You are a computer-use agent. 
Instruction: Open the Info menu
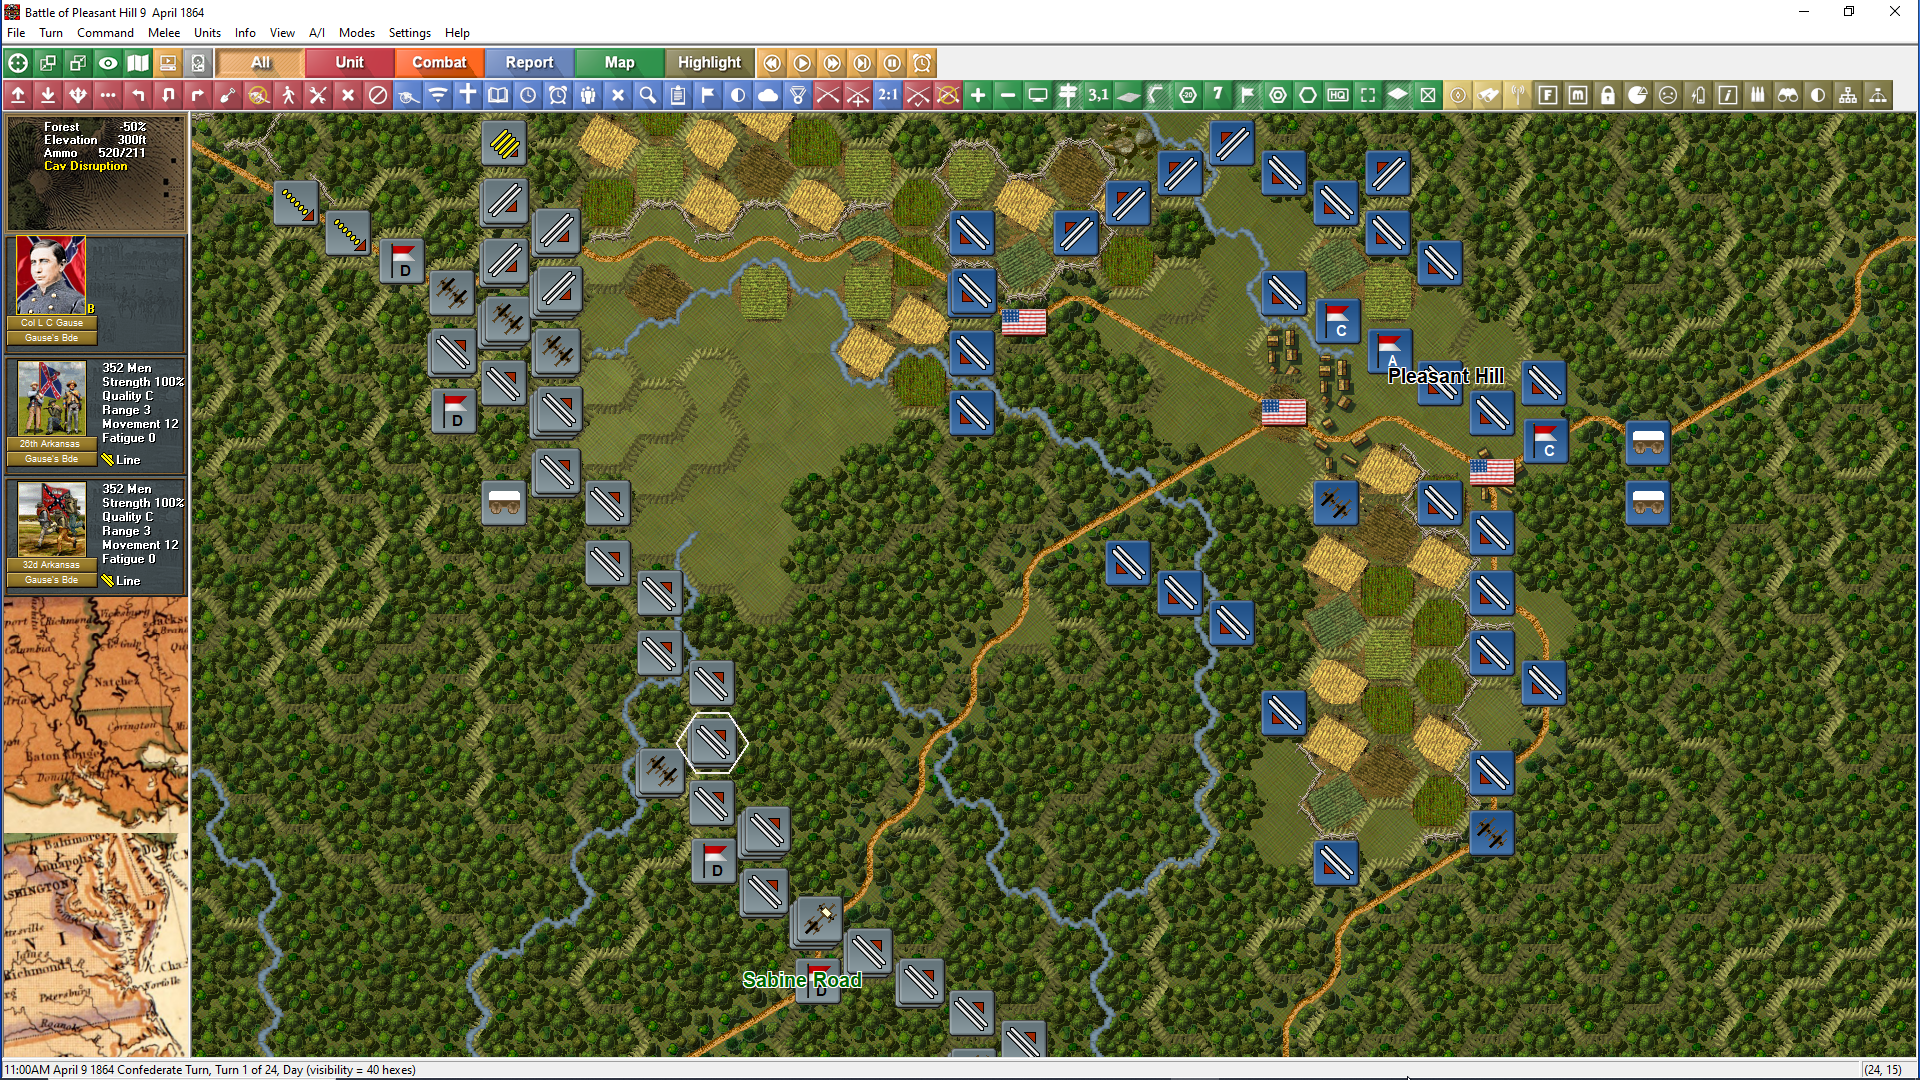[245, 33]
